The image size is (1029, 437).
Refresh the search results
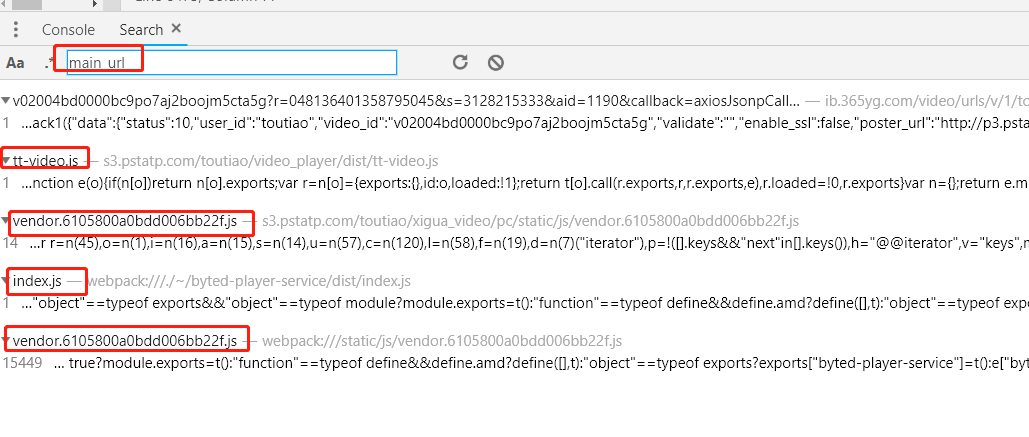point(461,62)
